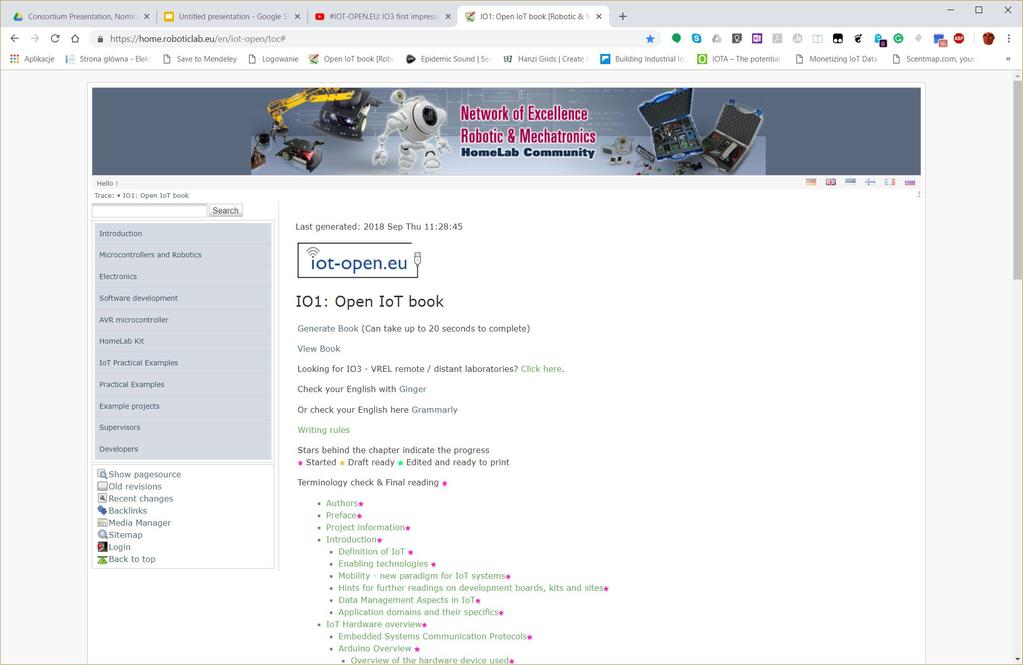Open the Ginger English checker link
1023x665 pixels.
pos(412,389)
